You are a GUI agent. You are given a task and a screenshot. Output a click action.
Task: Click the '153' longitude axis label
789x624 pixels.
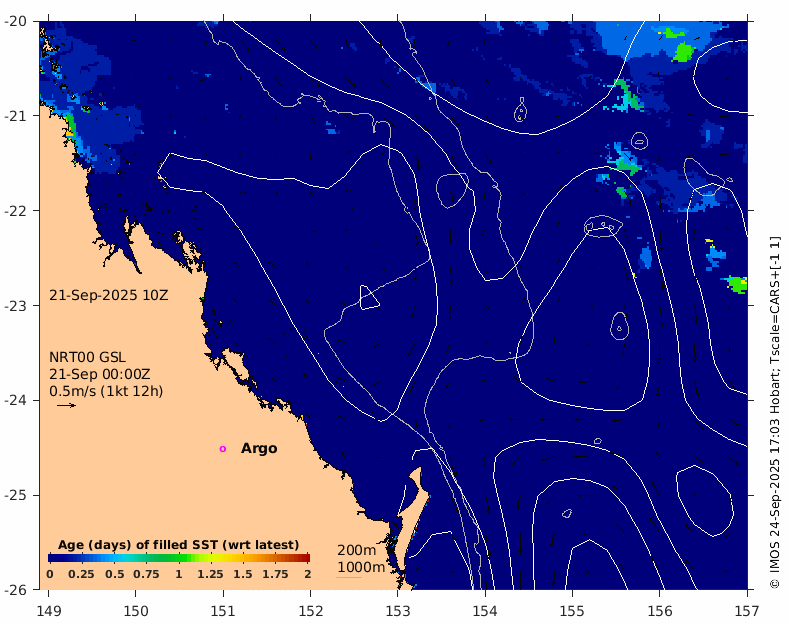click(x=398, y=611)
